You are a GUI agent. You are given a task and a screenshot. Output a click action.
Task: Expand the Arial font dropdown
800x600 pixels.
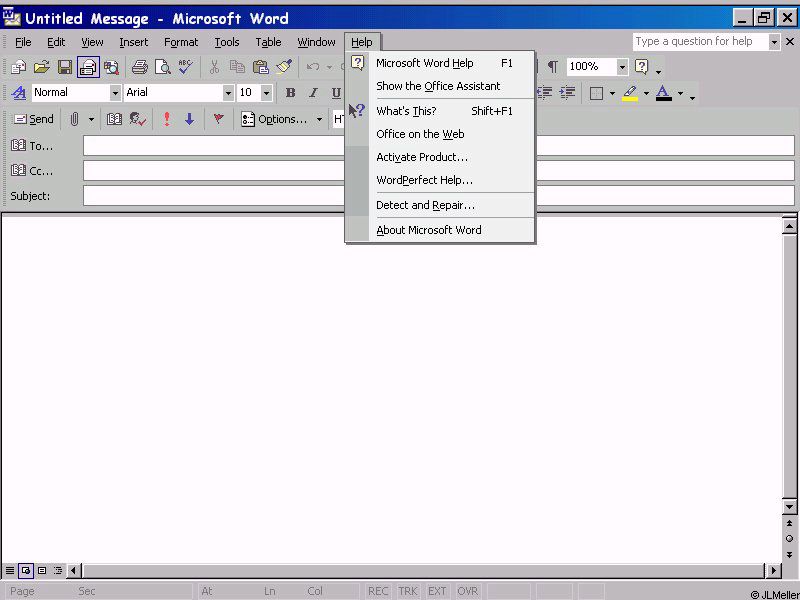pyautogui.click(x=228, y=93)
